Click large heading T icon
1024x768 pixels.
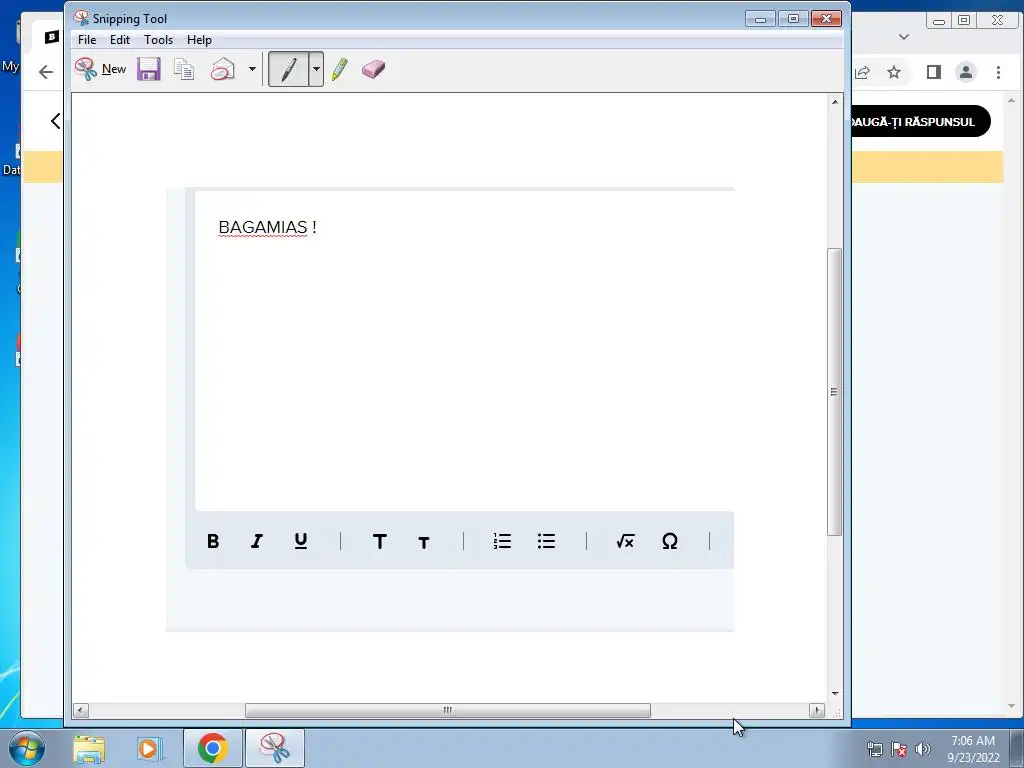(x=379, y=541)
